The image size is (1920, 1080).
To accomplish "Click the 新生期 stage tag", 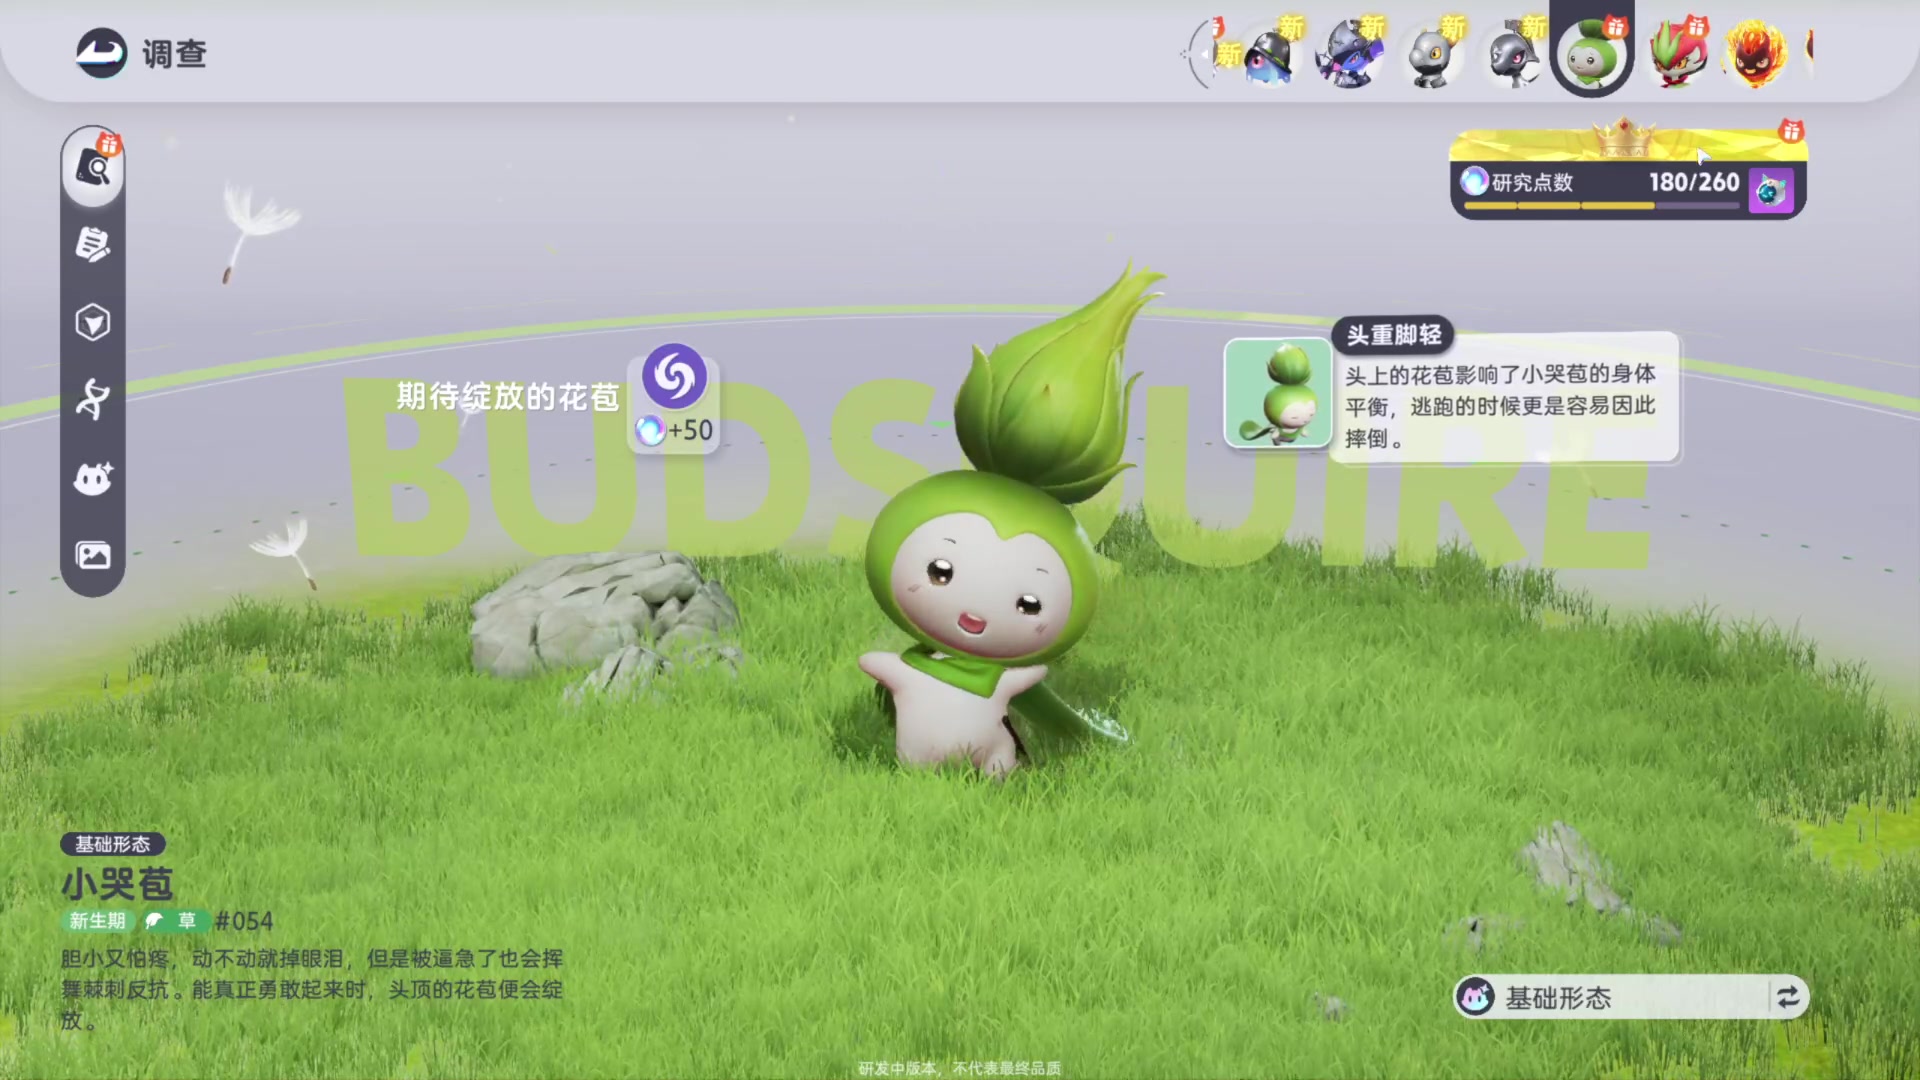I will (x=98, y=921).
